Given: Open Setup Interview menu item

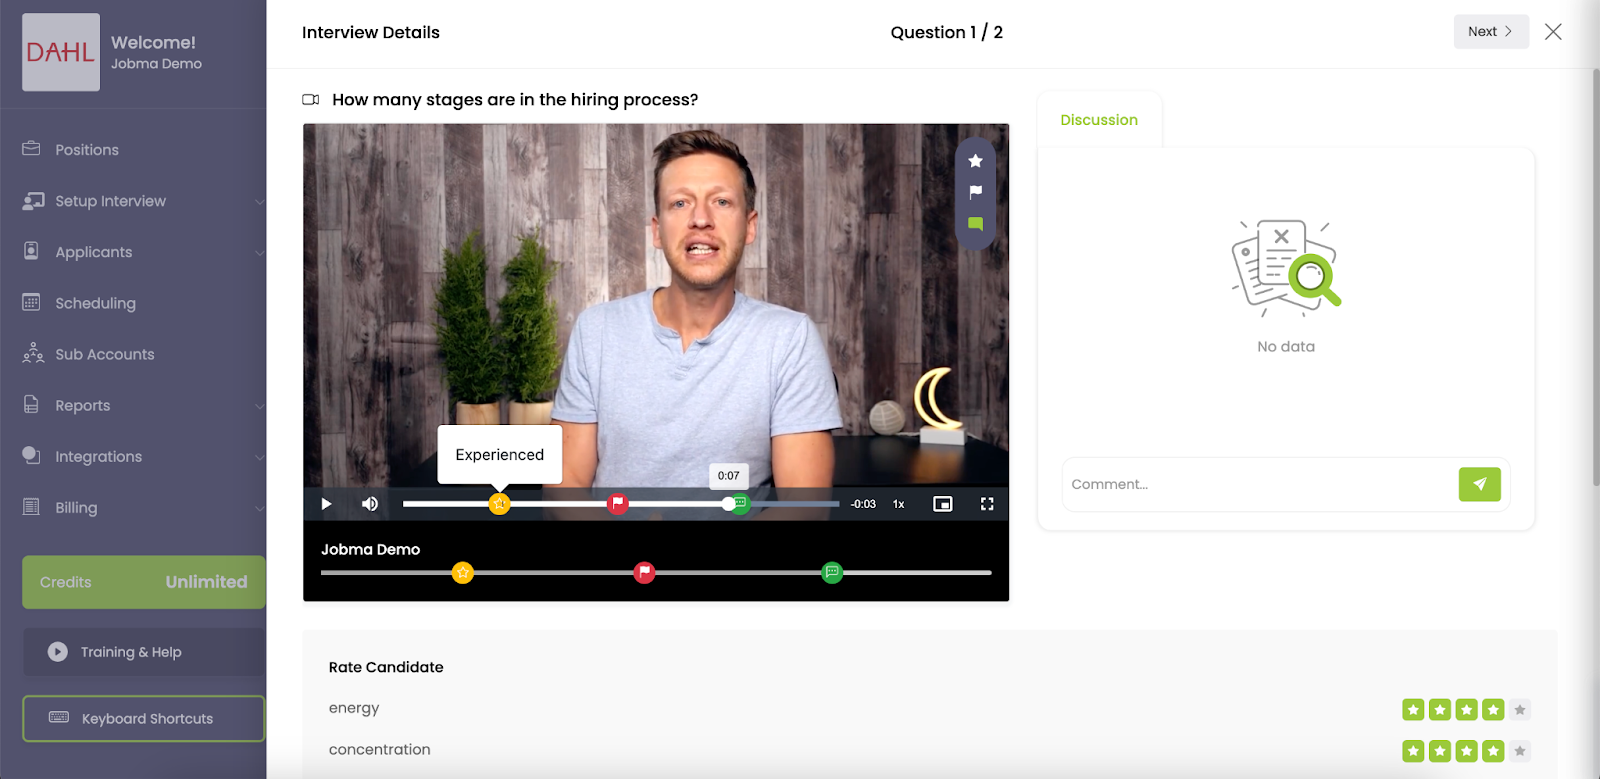Looking at the screenshot, I should tap(111, 201).
